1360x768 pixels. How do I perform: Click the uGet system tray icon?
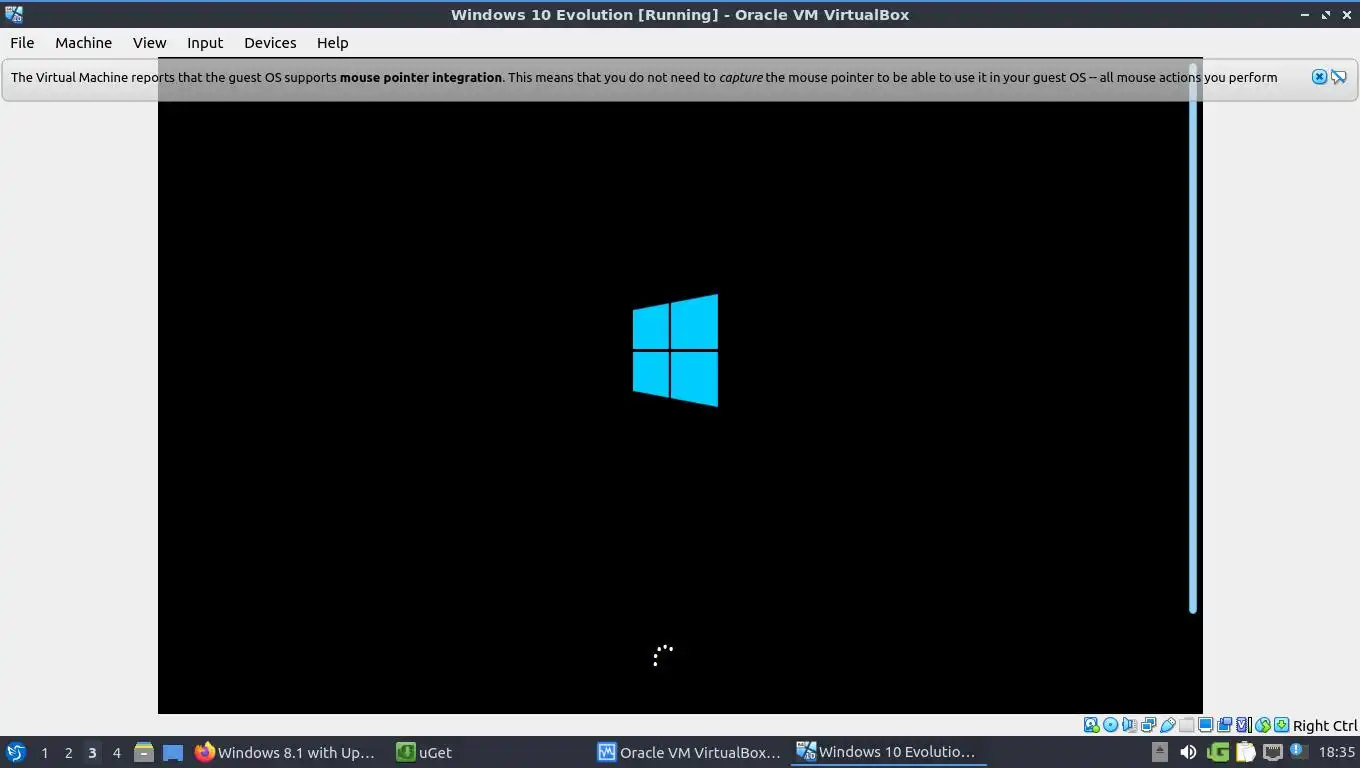tap(1217, 752)
